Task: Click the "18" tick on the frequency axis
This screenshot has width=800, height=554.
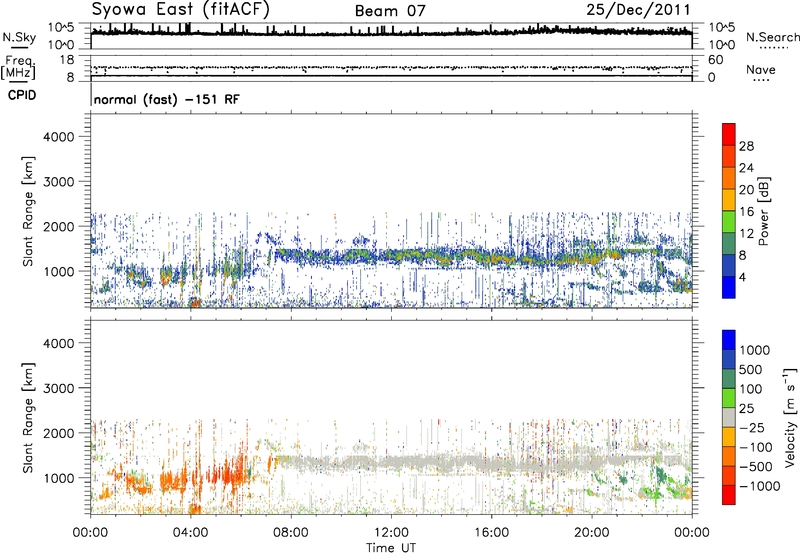Action: [67, 60]
